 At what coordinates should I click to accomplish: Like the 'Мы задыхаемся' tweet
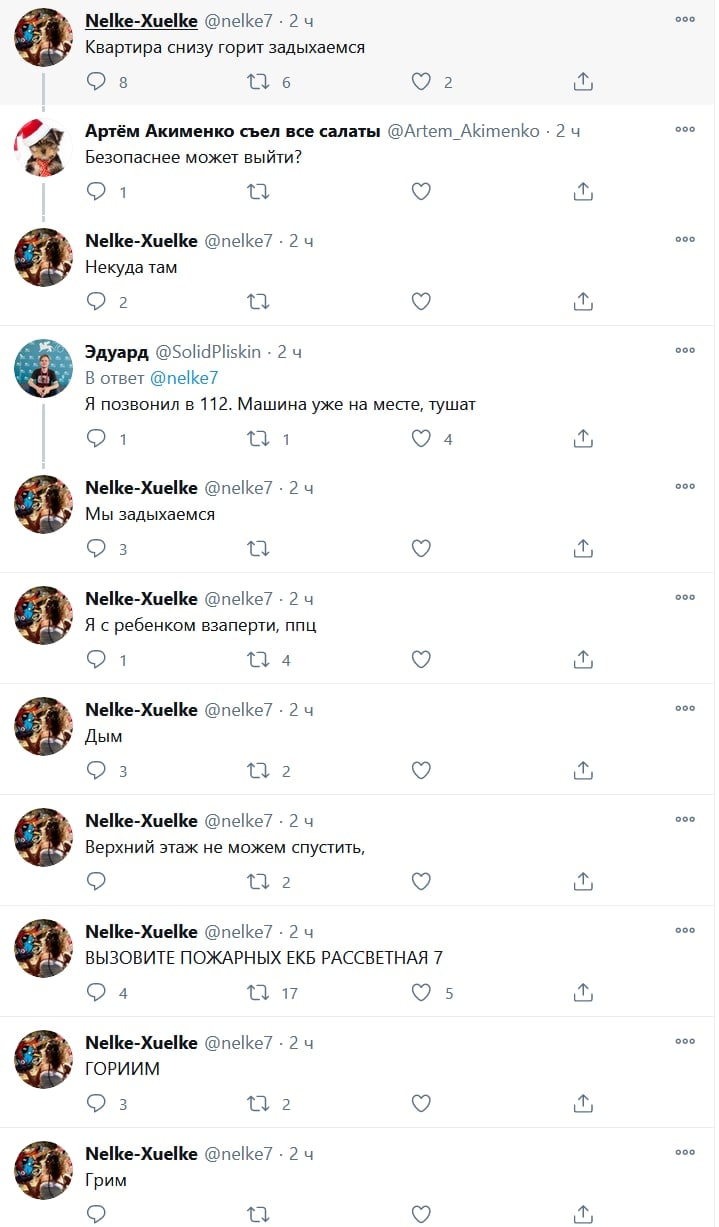coord(421,548)
